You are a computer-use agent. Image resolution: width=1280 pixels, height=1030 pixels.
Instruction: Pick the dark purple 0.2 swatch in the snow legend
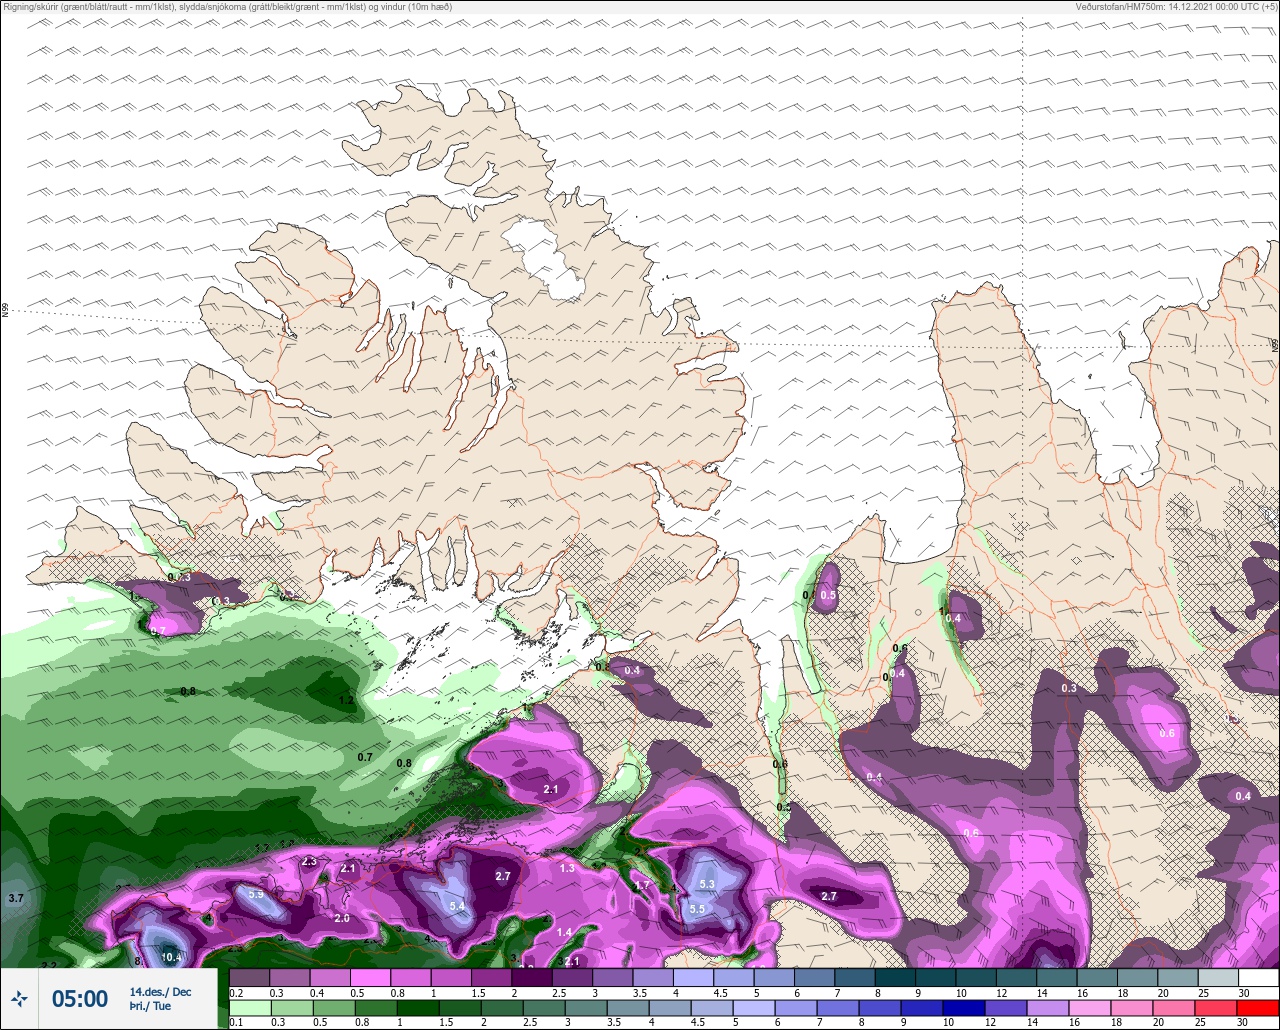(249, 977)
